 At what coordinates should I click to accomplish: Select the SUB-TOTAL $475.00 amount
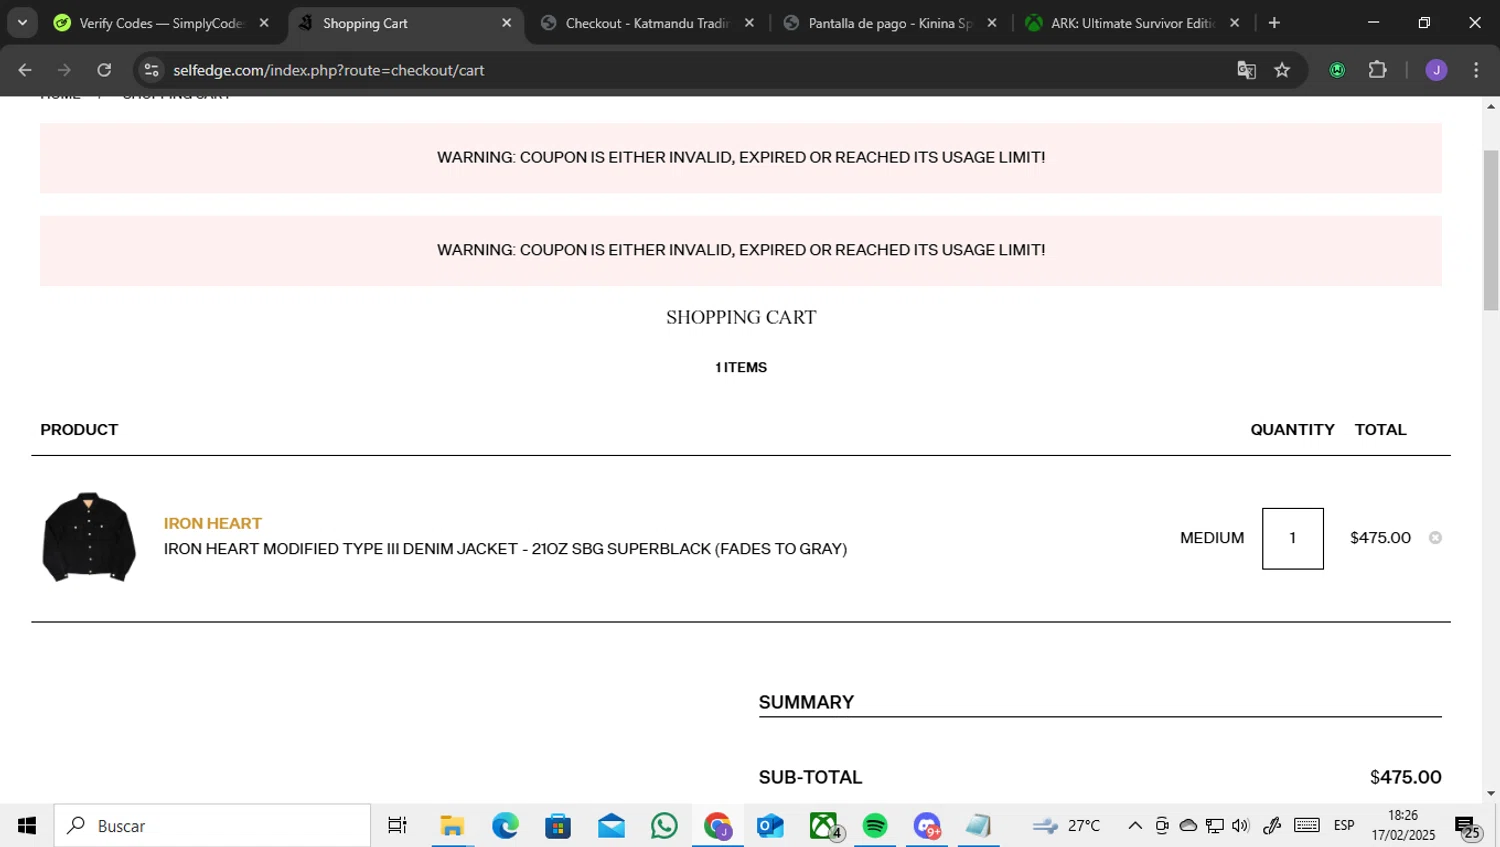(1405, 777)
